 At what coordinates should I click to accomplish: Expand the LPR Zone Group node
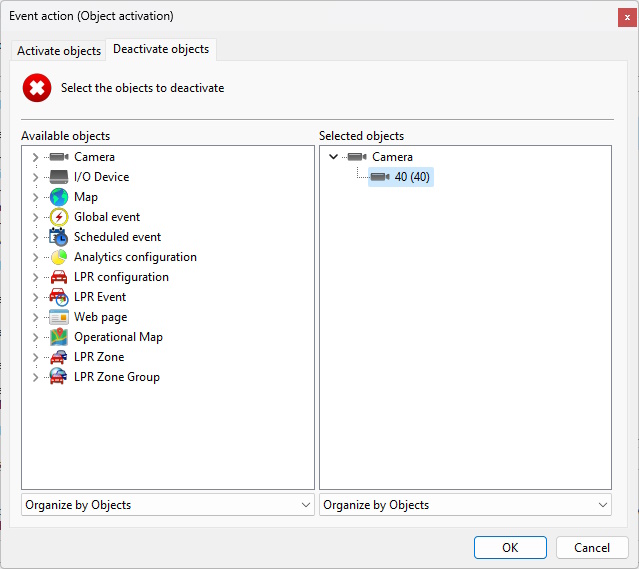click(35, 377)
